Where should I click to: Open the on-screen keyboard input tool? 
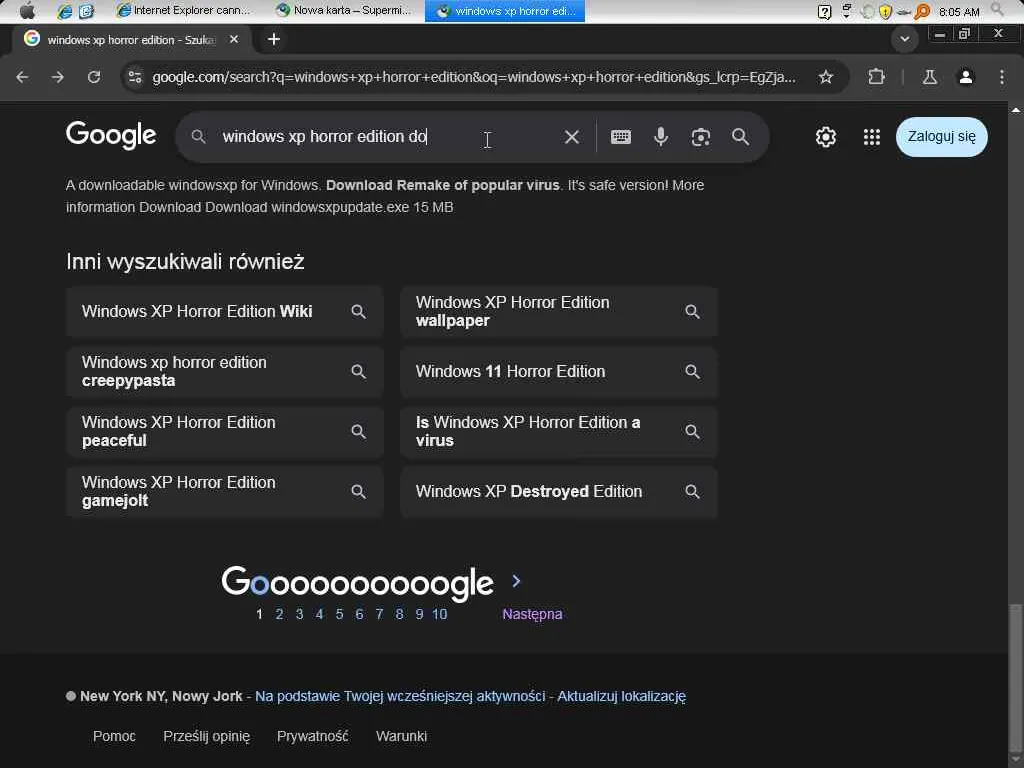click(620, 136)
